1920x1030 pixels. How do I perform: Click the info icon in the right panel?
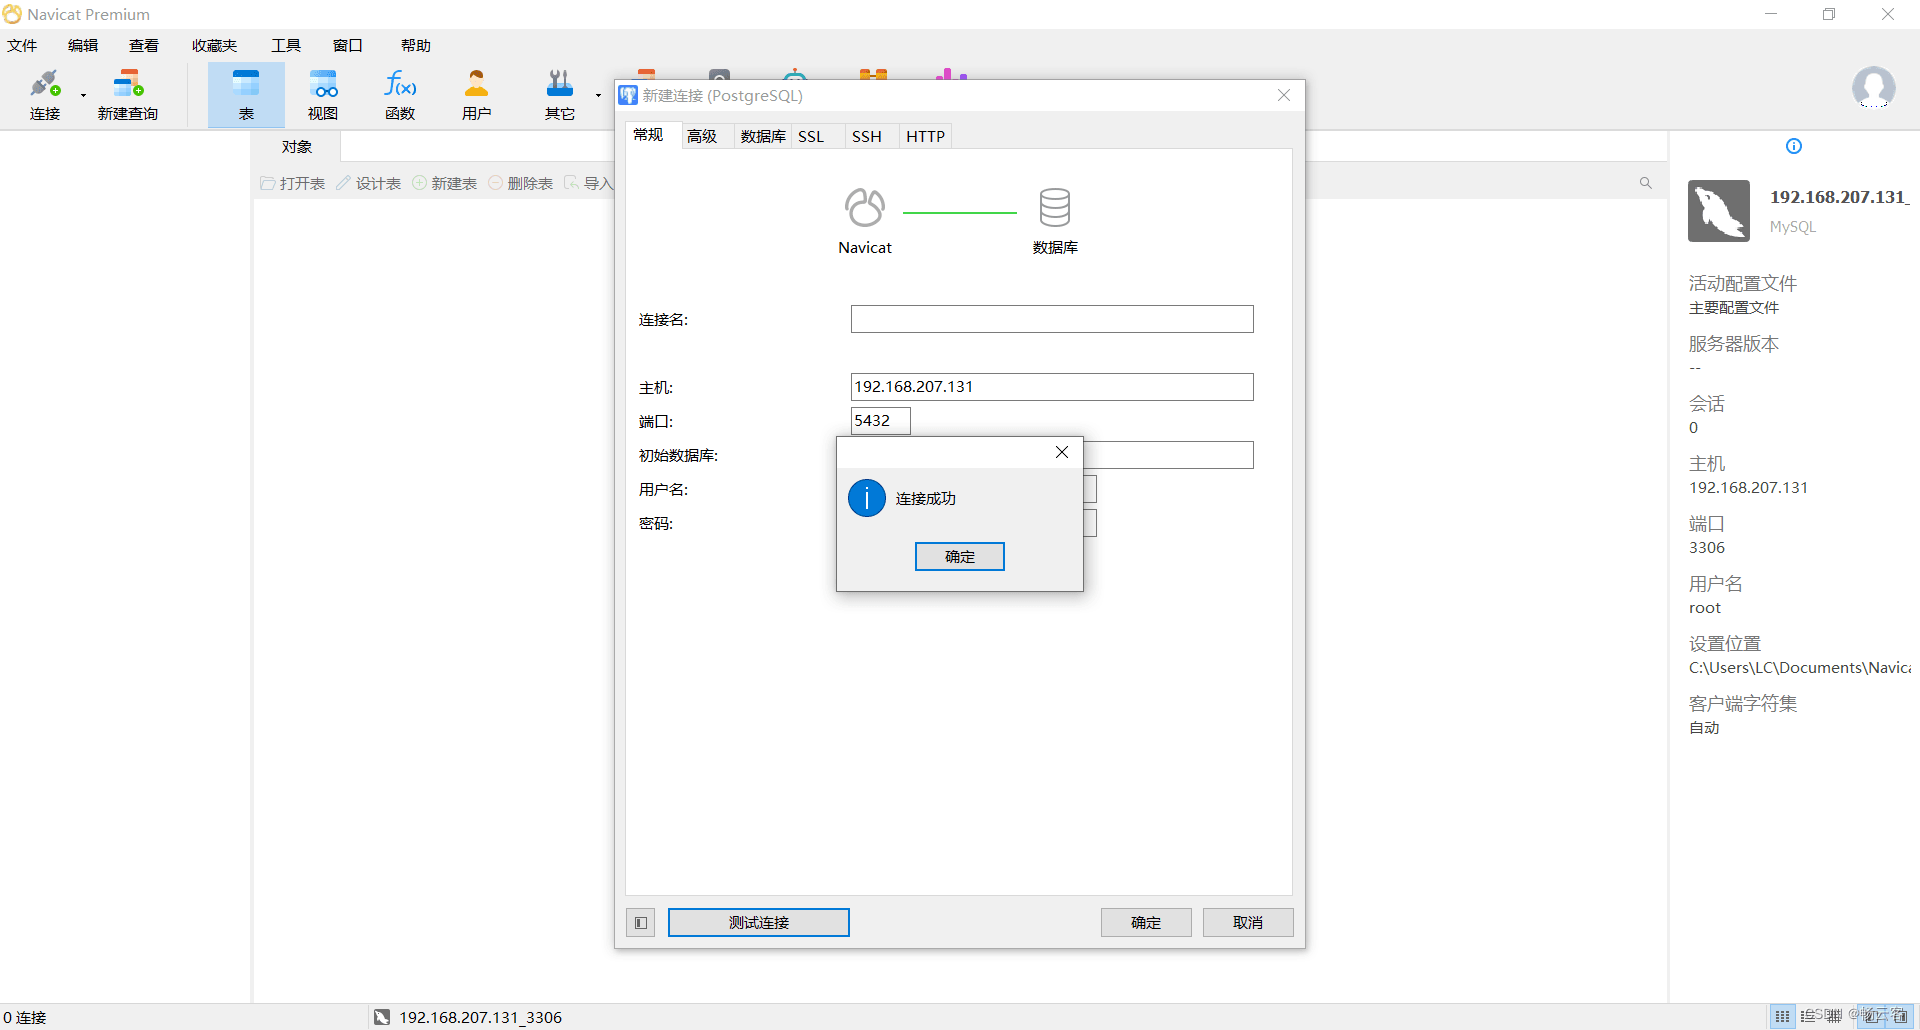point(1794,146)
